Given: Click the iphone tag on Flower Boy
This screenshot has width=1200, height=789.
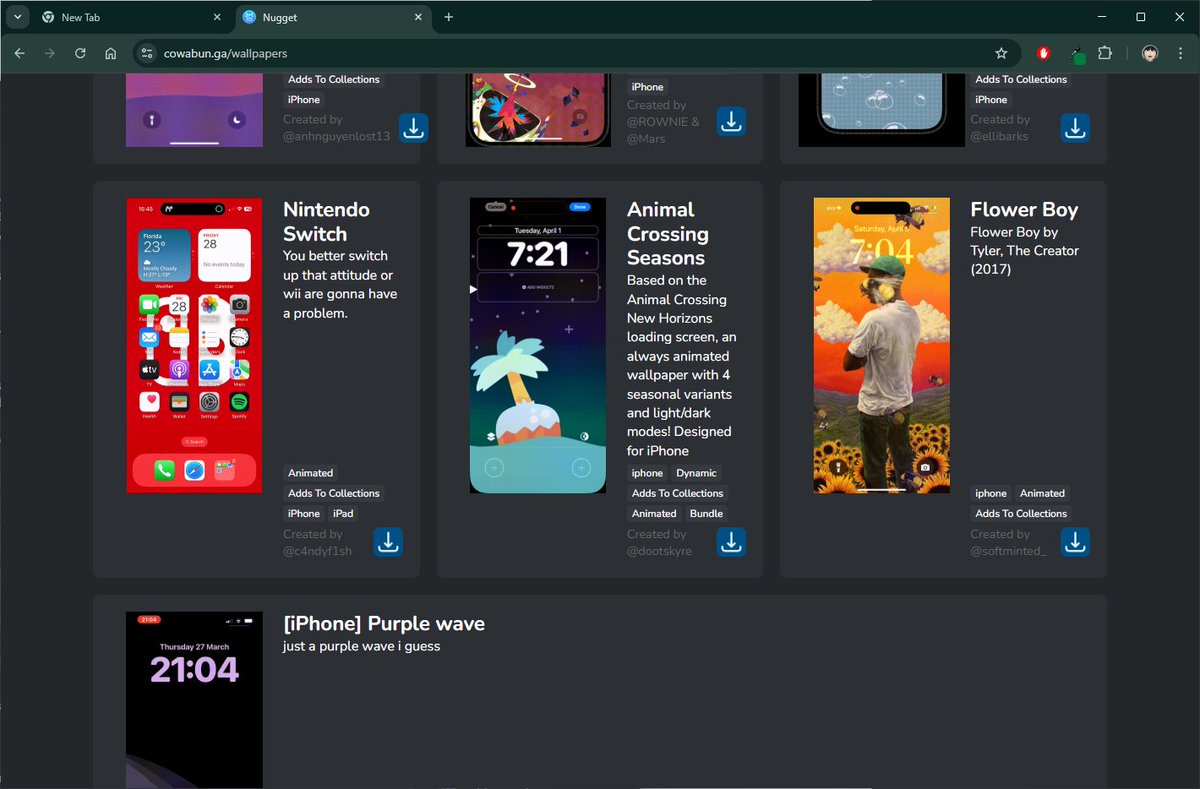Looking at the screenshot, I should pyautogui.click(x=991, y=493).
